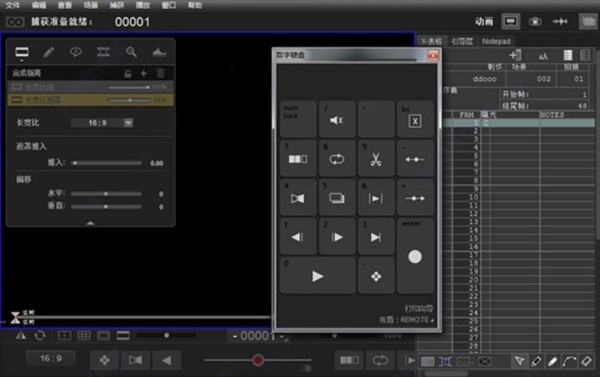Viewport: 600px width, 377px height.
Task: Select the pencil drawing tool tab
Action: (x=49, y=52)
